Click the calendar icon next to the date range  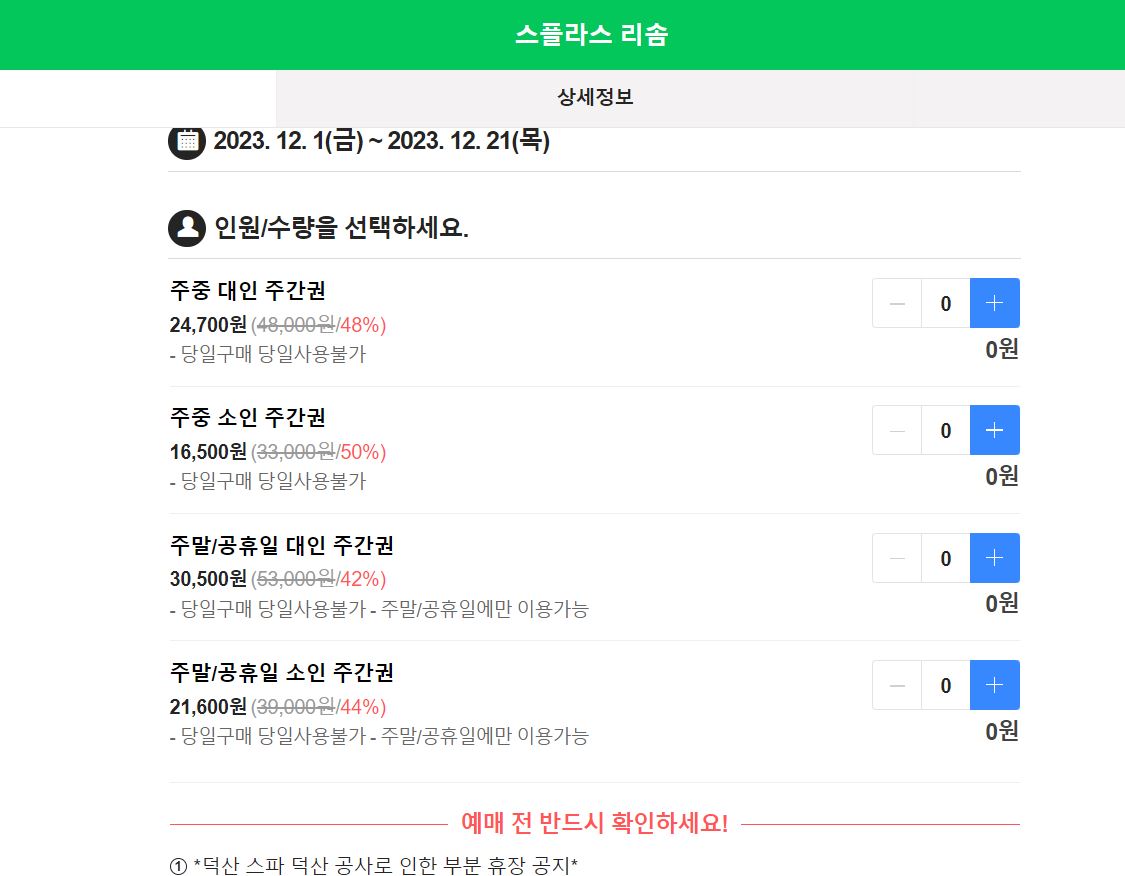186,141
